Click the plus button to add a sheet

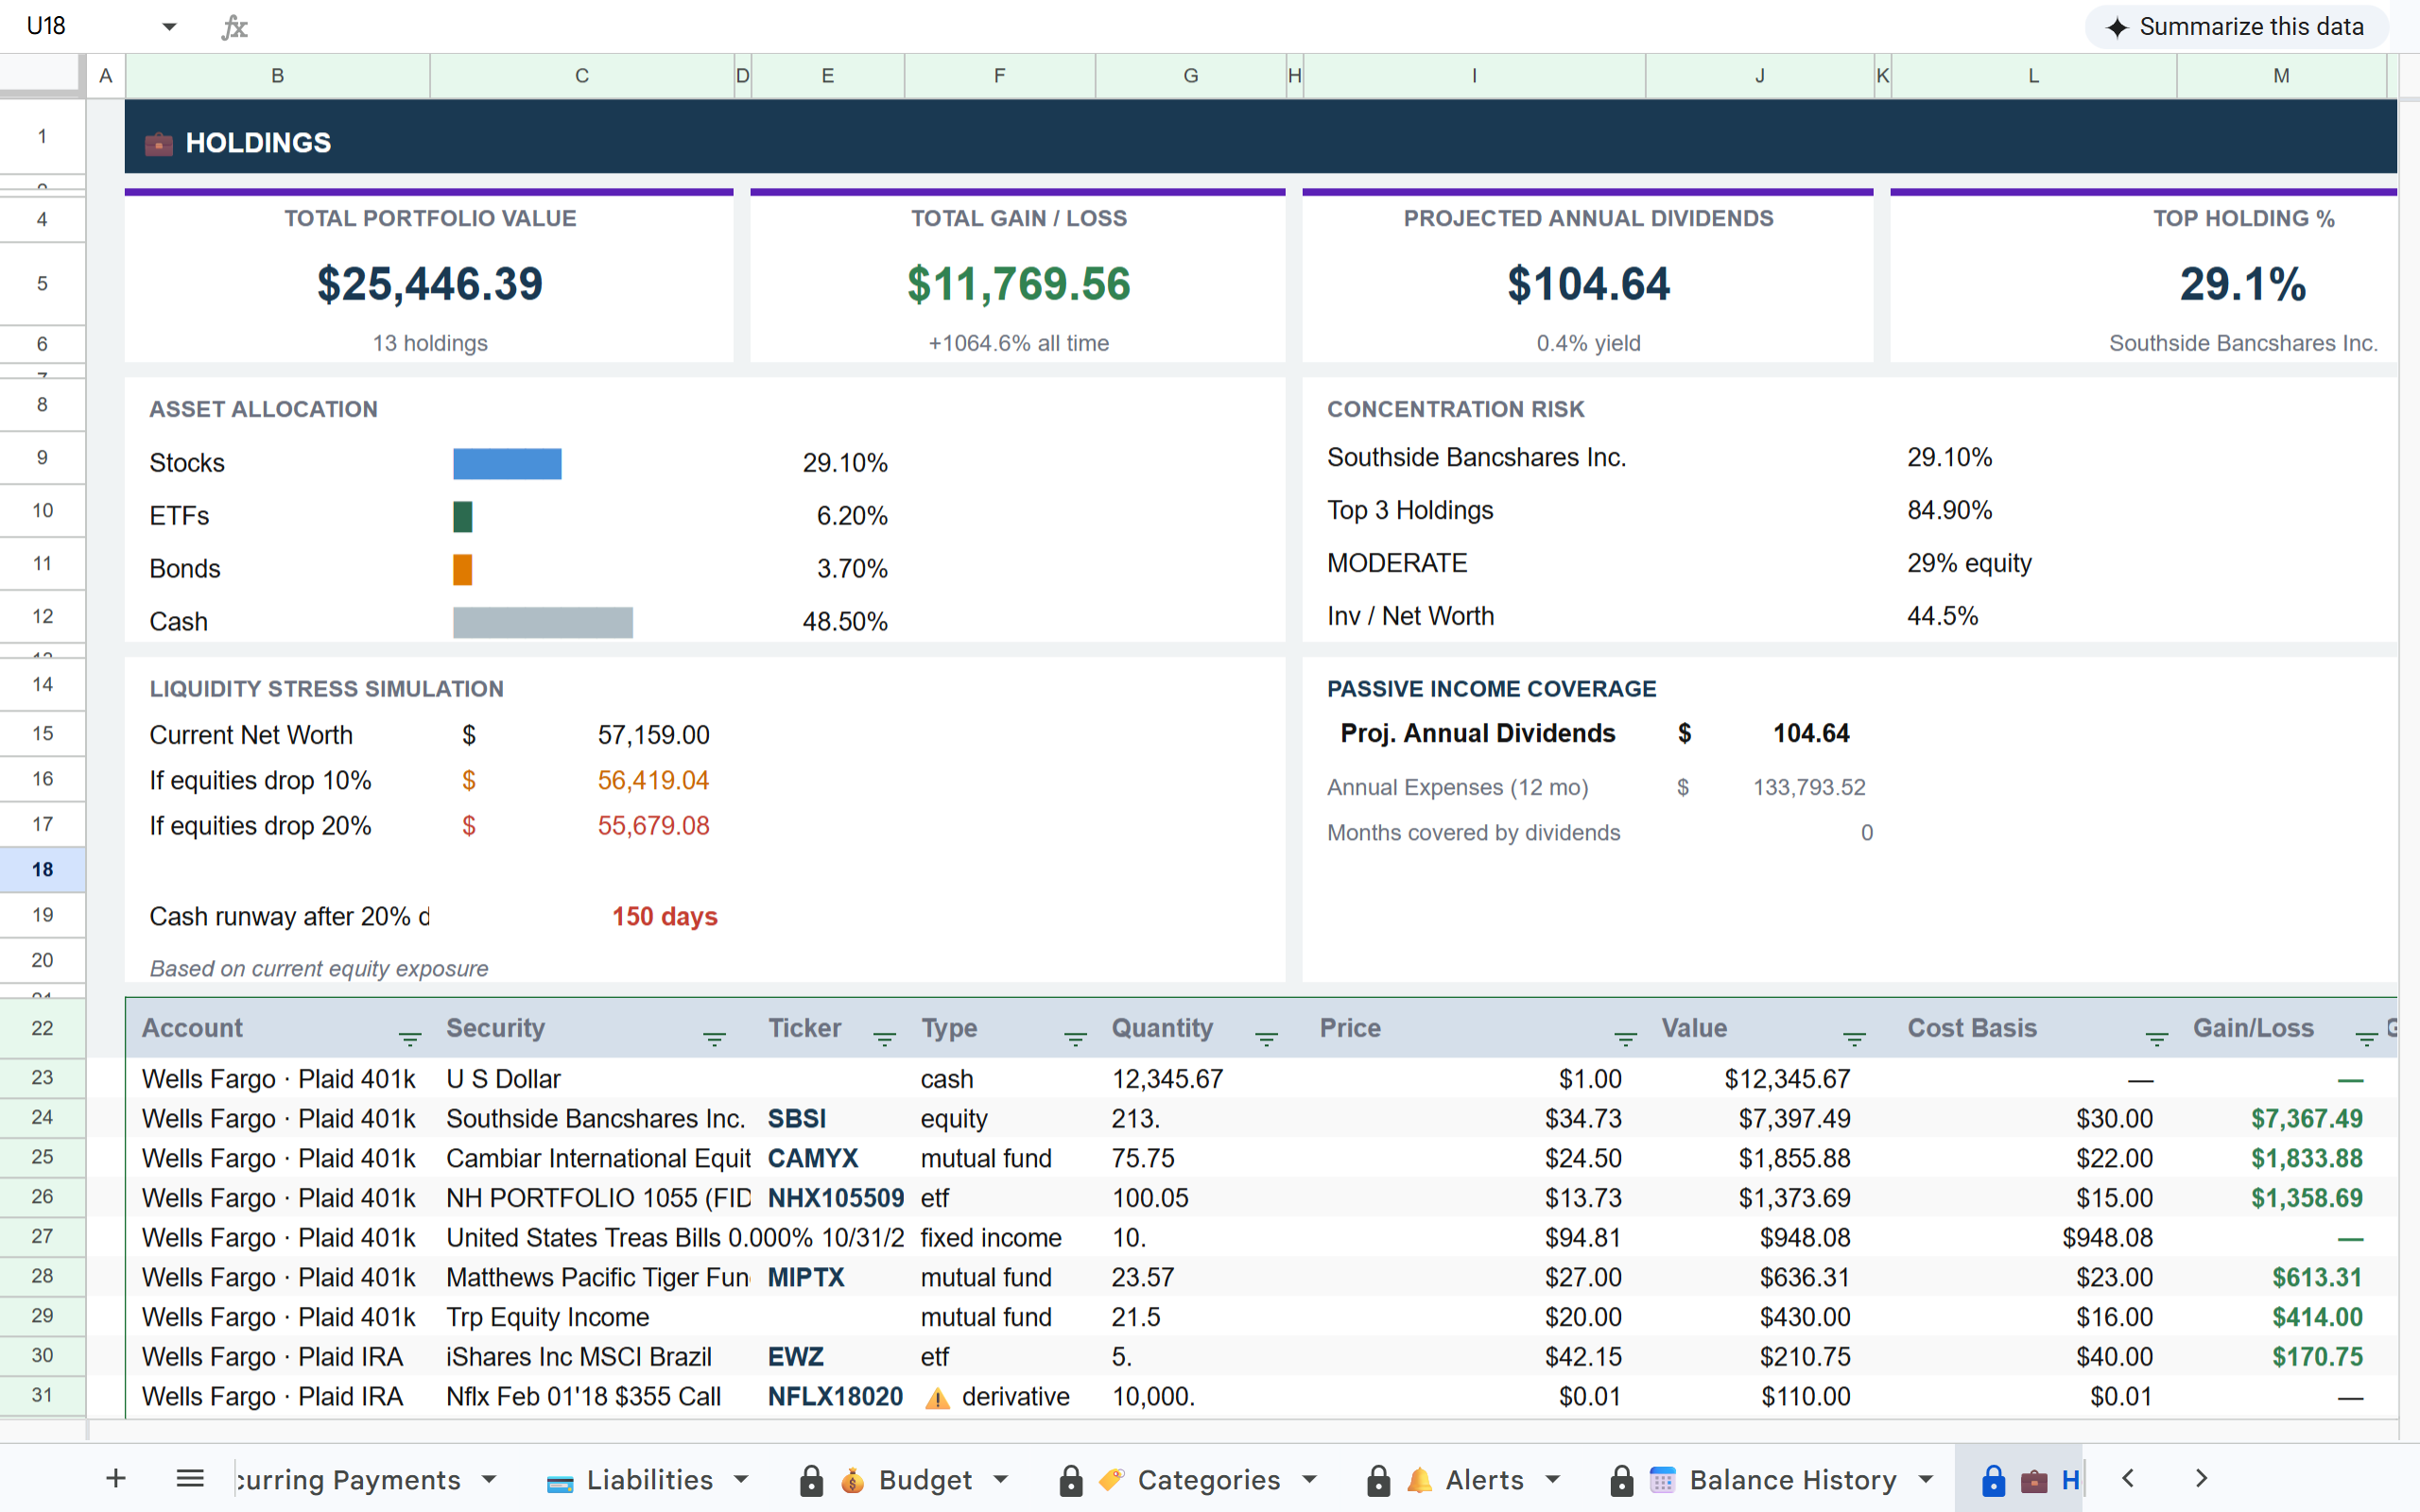(116, 1479)
